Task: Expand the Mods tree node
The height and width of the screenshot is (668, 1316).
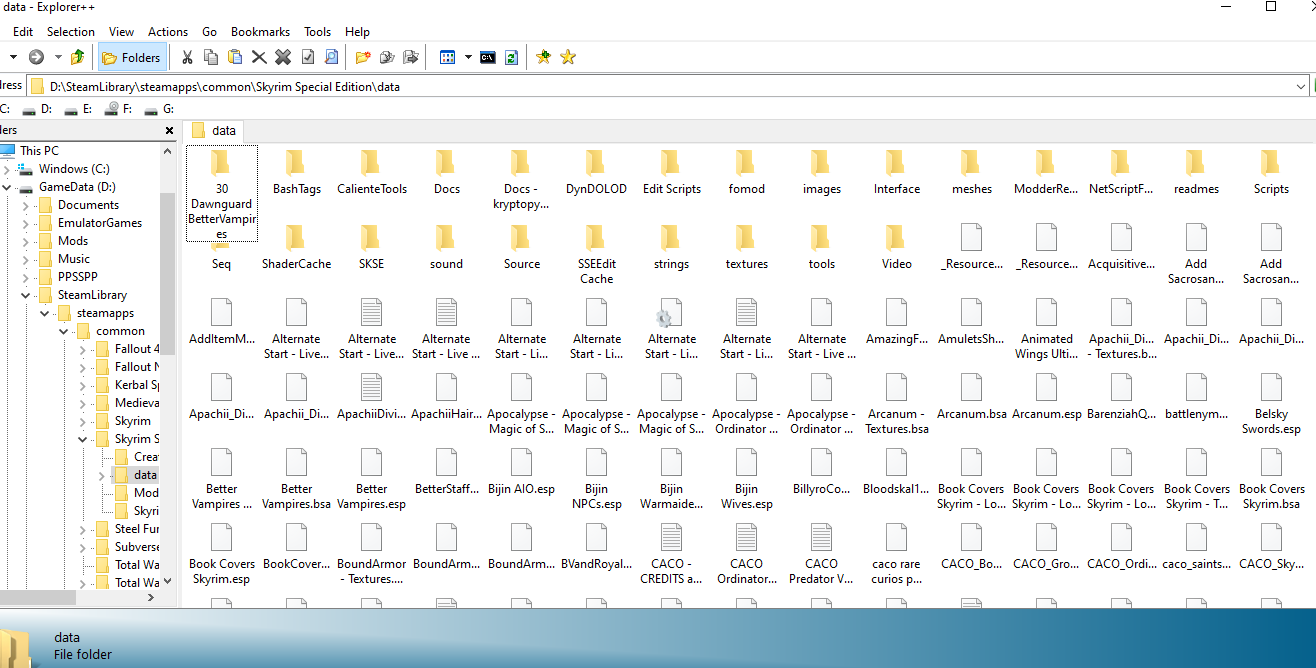Action: click(26, 241)
